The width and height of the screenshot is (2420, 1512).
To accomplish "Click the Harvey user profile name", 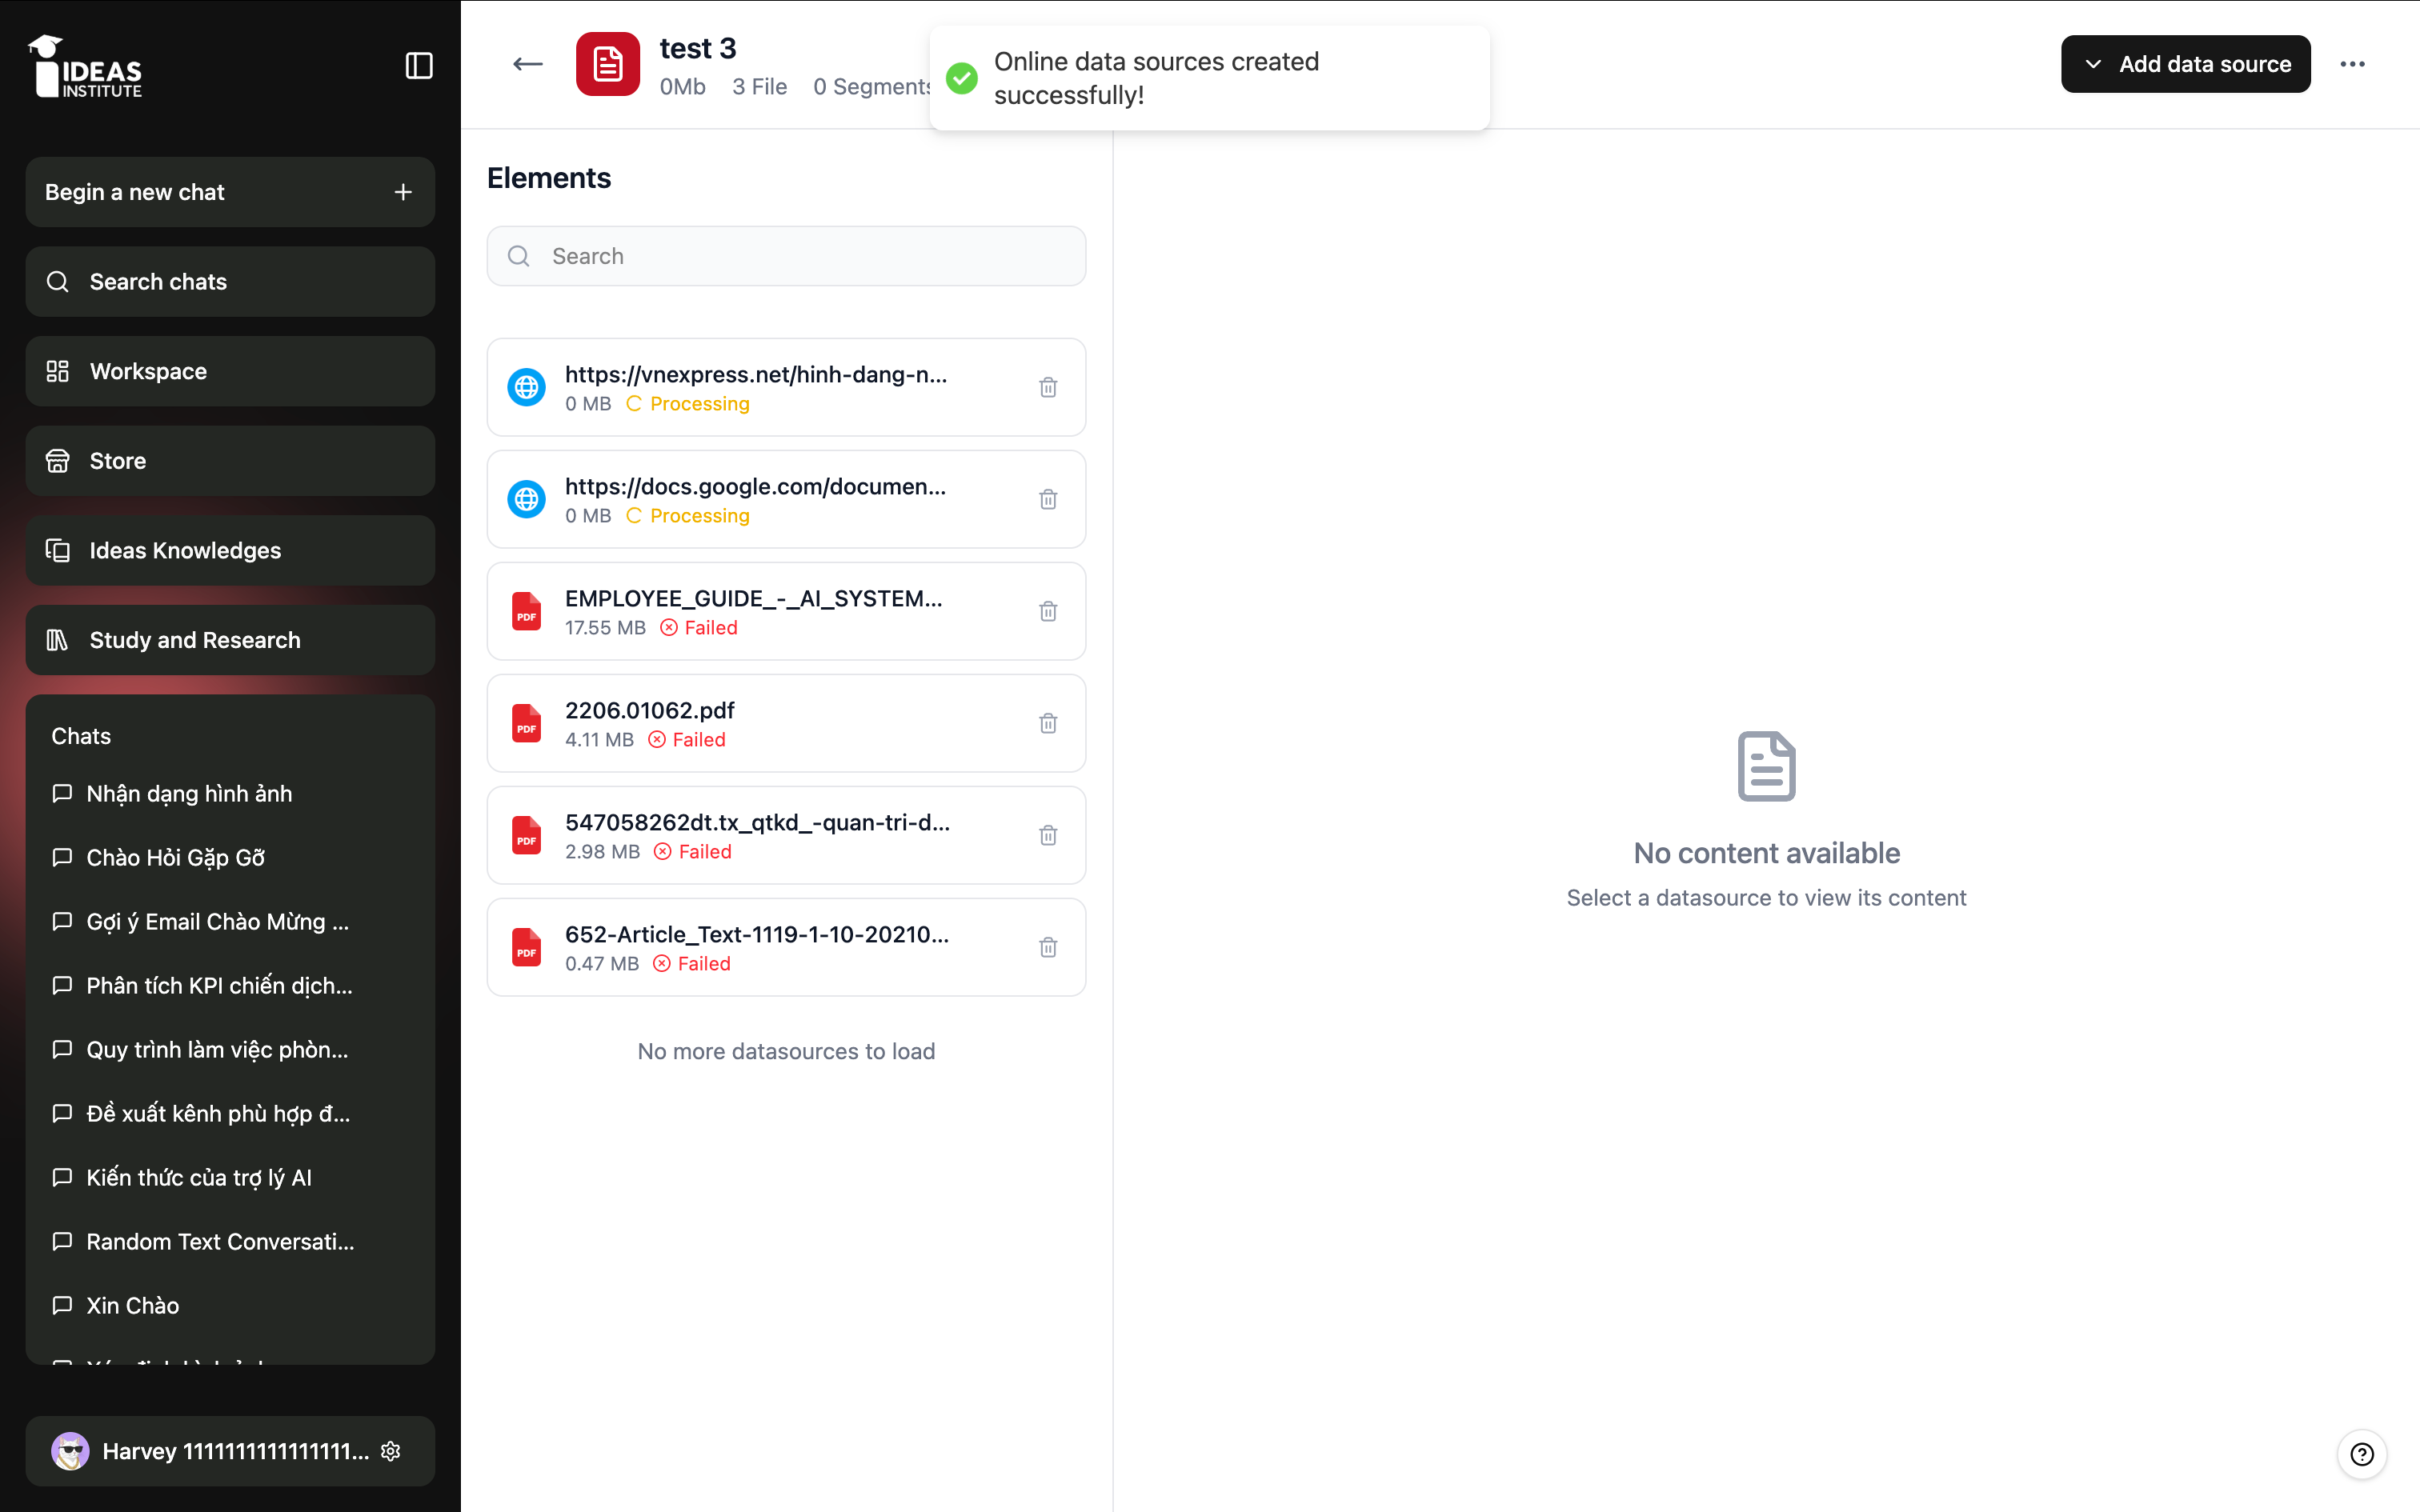I will click(236, 1451).
